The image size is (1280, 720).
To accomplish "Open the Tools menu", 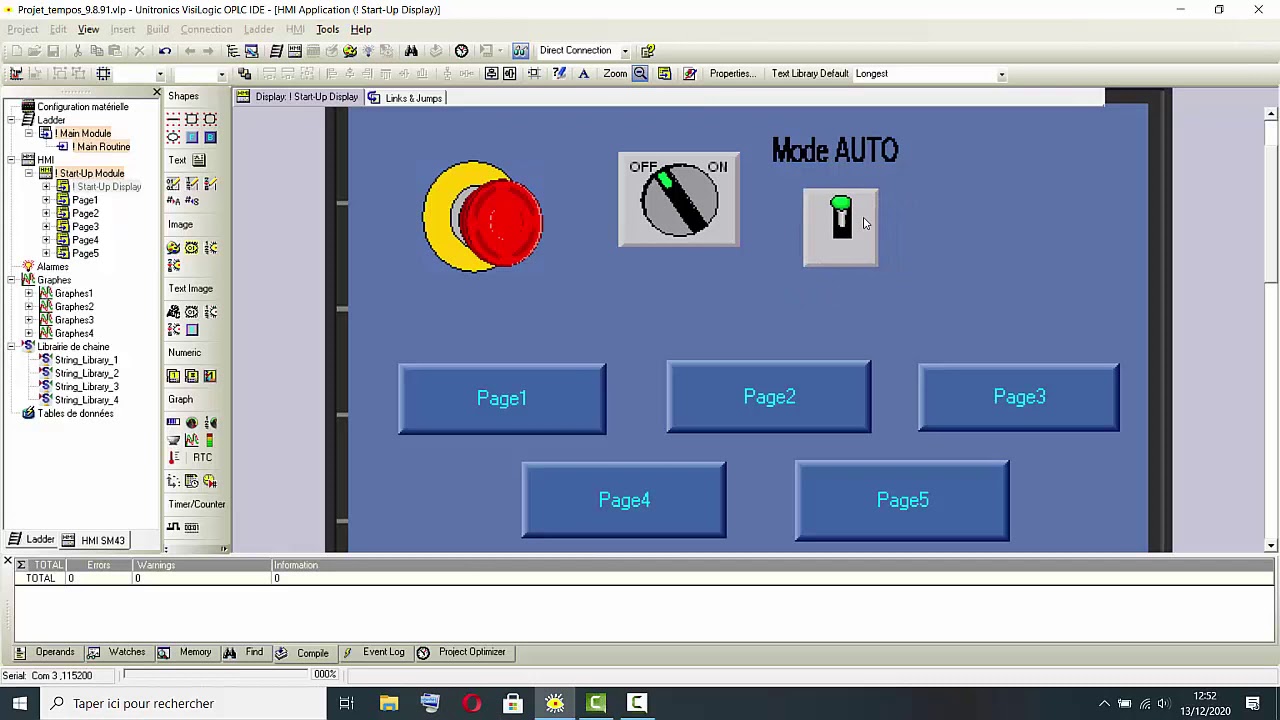I will [x=327, y=29].
